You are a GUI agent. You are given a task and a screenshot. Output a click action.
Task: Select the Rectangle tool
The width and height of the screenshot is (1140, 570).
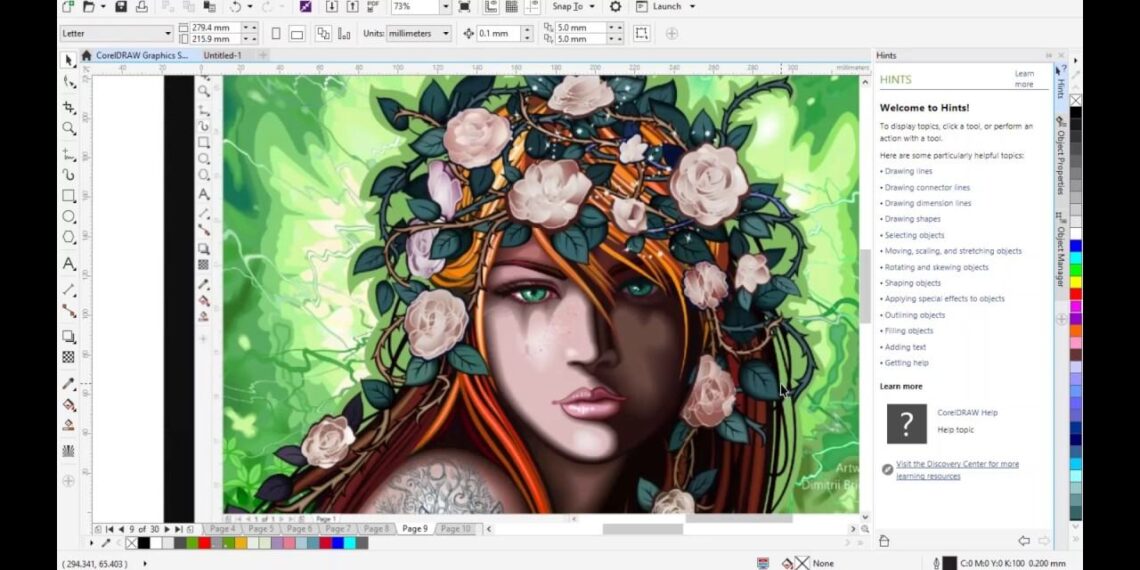[69, 196]
